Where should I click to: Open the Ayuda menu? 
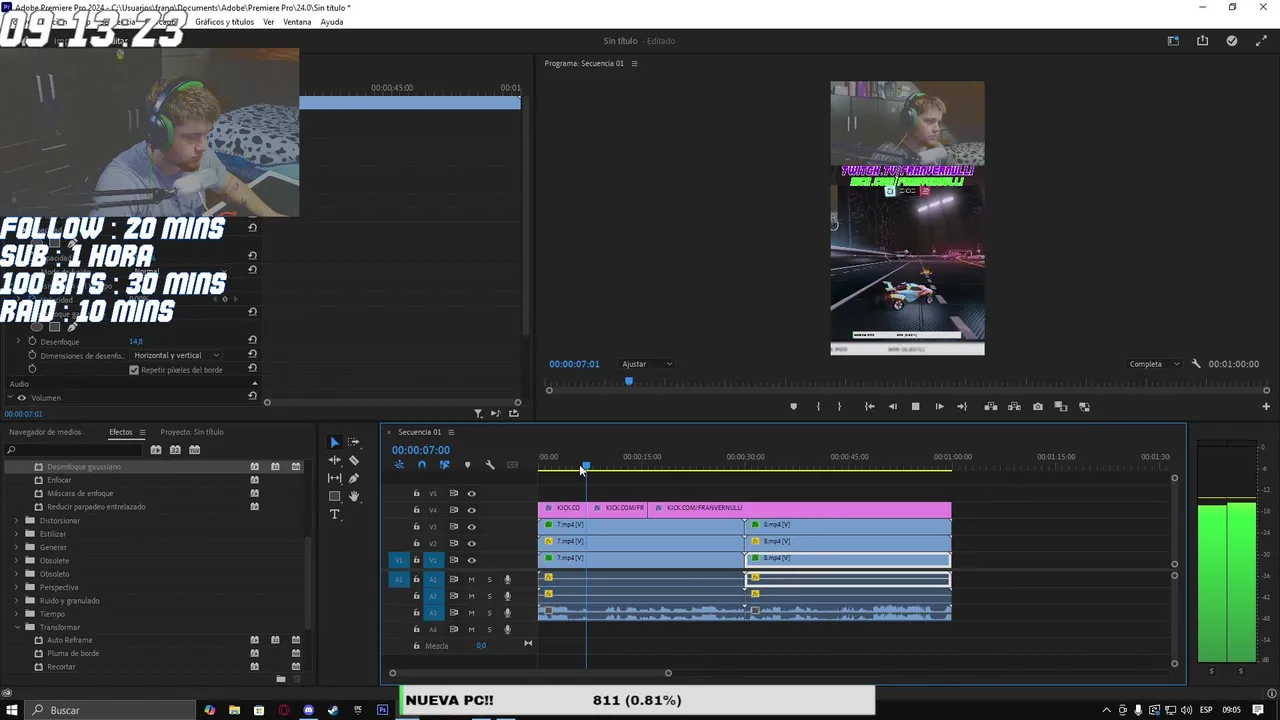[x=332, y=22]
